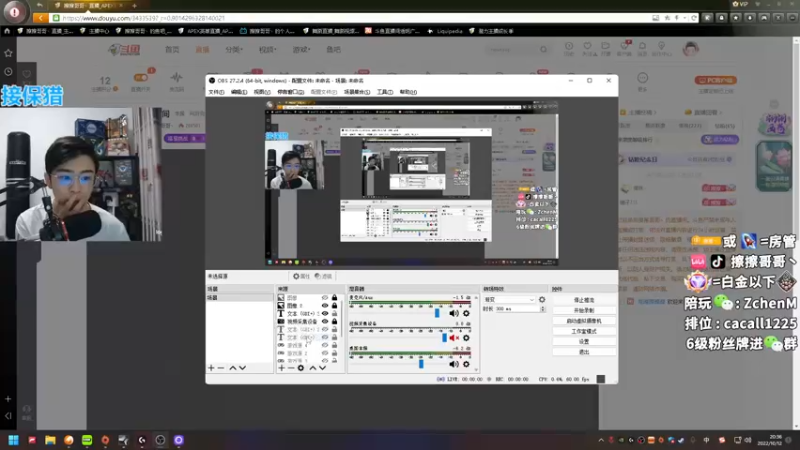Toggle lock on second 图像 source row
The image size is (800, 450).
(x=334, y=306)
